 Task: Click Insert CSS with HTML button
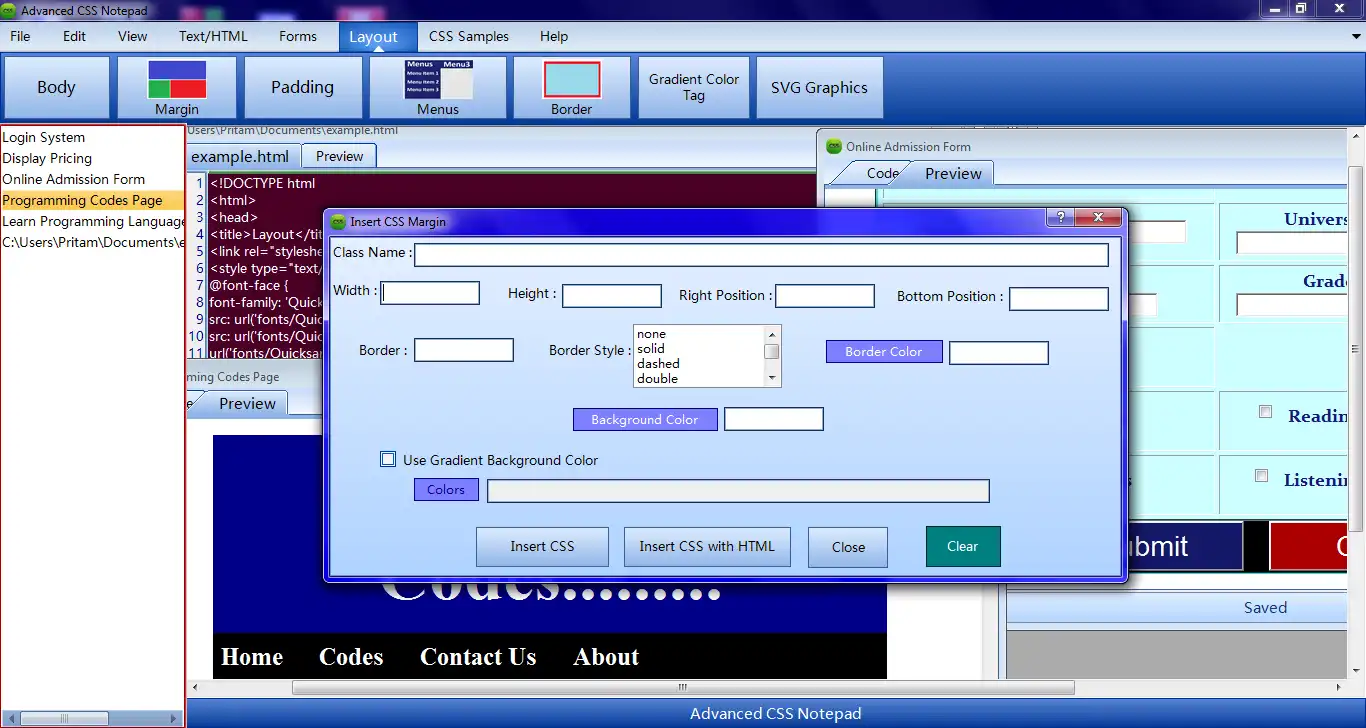707,546
